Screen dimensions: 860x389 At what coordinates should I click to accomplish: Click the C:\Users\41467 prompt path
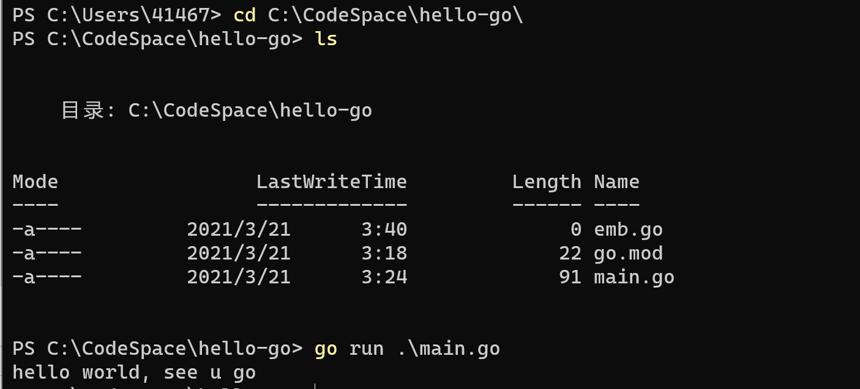click(x=128, y=15)
